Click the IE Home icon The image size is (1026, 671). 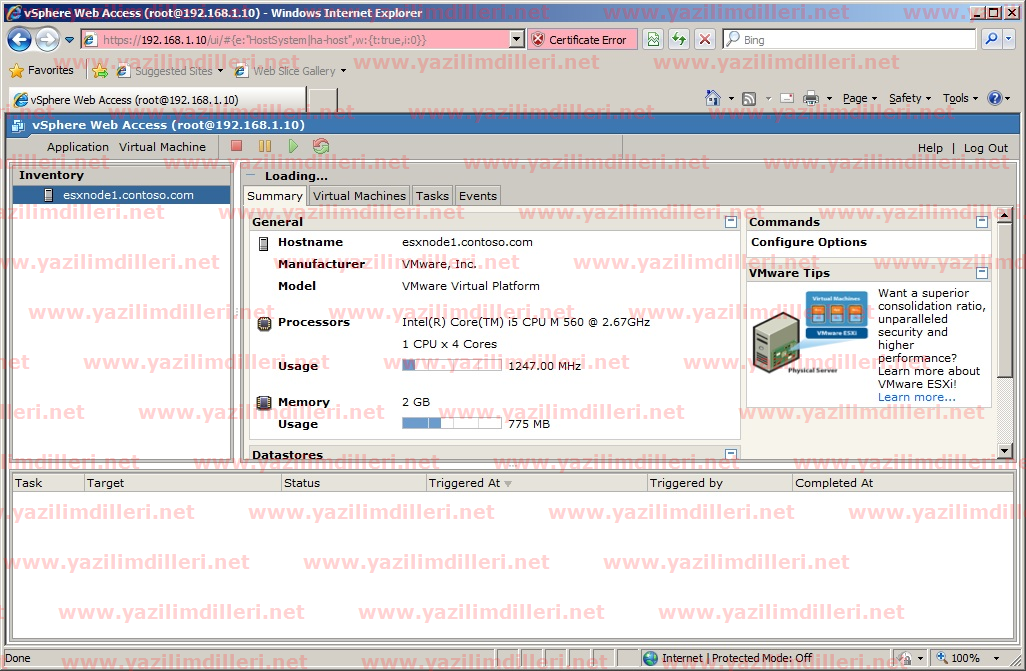click(x=713, y=98)
